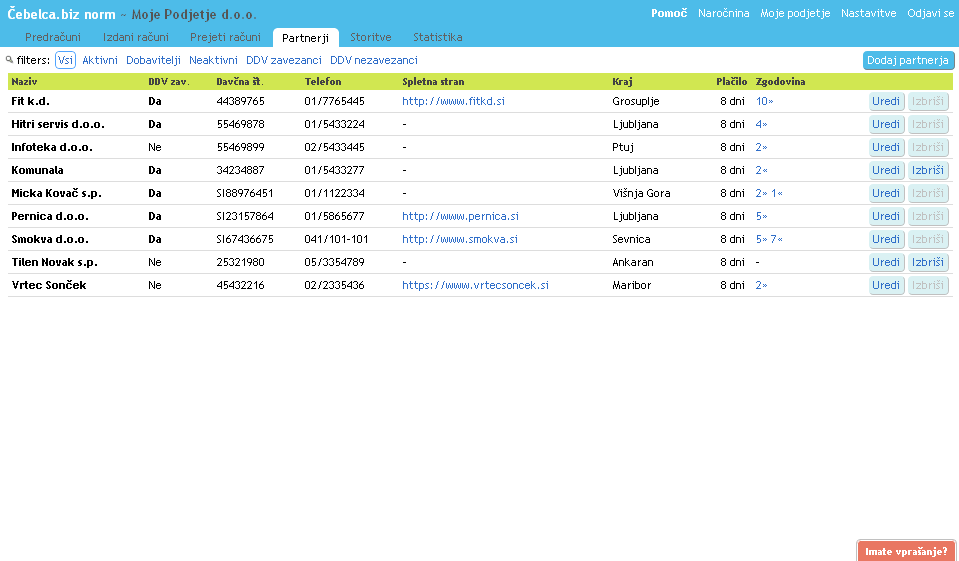The width and height of the screenshot is (959, 561).
Task: Filter partners by Aktivni
Action: pyautogui.click(x=99, y=60)
